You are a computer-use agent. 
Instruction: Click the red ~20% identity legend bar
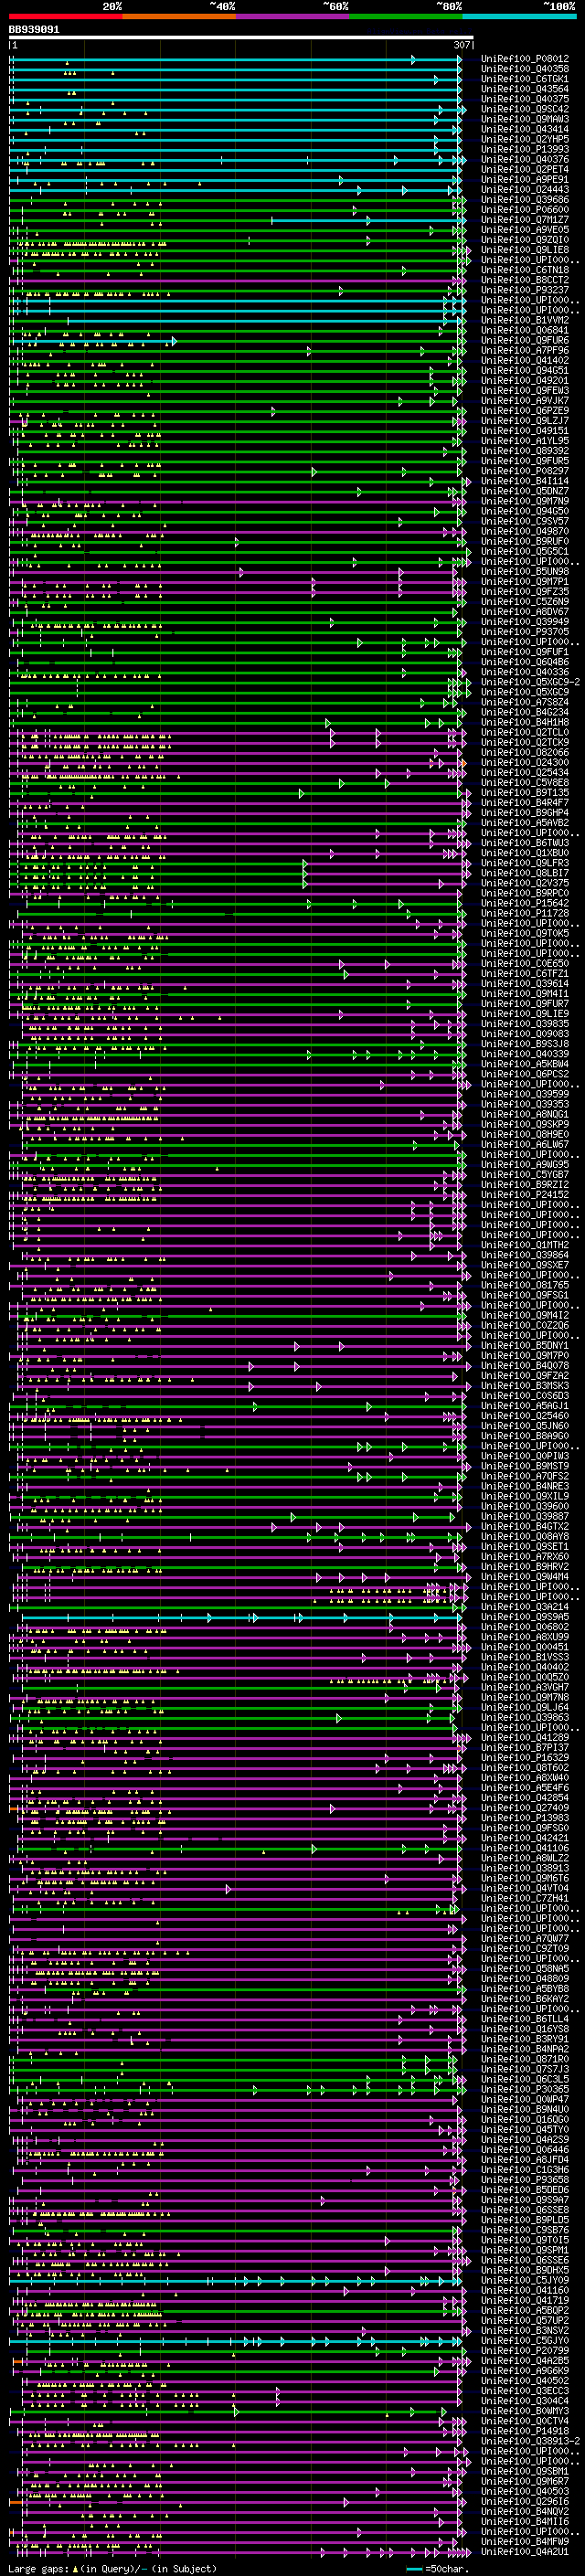(x=65, y=16)
